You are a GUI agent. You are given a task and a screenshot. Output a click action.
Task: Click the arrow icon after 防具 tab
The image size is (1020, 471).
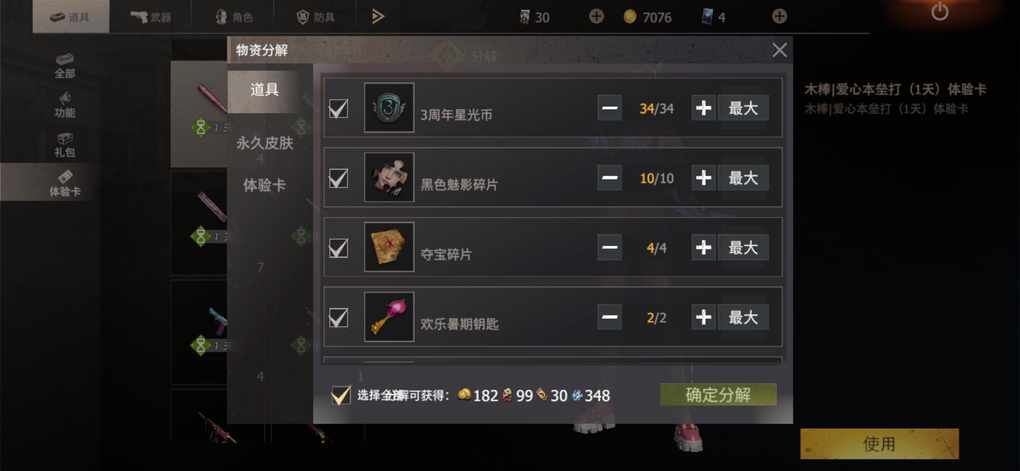pos(378,17)
